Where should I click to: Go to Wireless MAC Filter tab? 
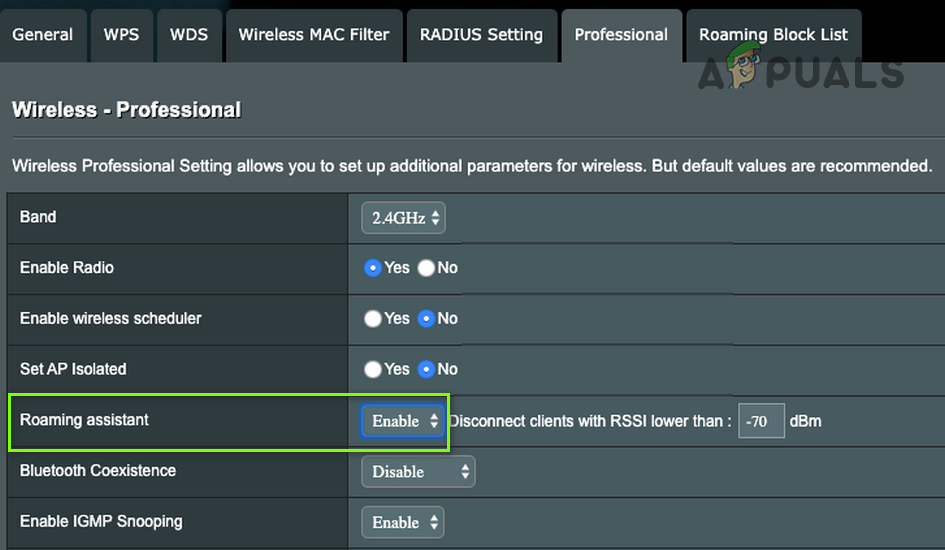pyautogui.click(x=314, y=35)
